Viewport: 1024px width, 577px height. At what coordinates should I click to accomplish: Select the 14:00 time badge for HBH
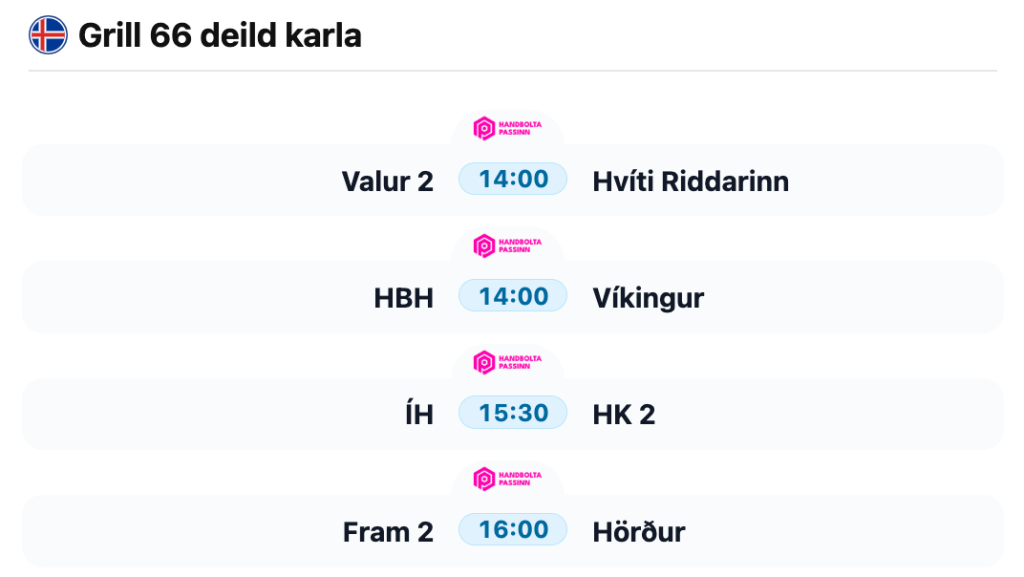tap(513, 296)
